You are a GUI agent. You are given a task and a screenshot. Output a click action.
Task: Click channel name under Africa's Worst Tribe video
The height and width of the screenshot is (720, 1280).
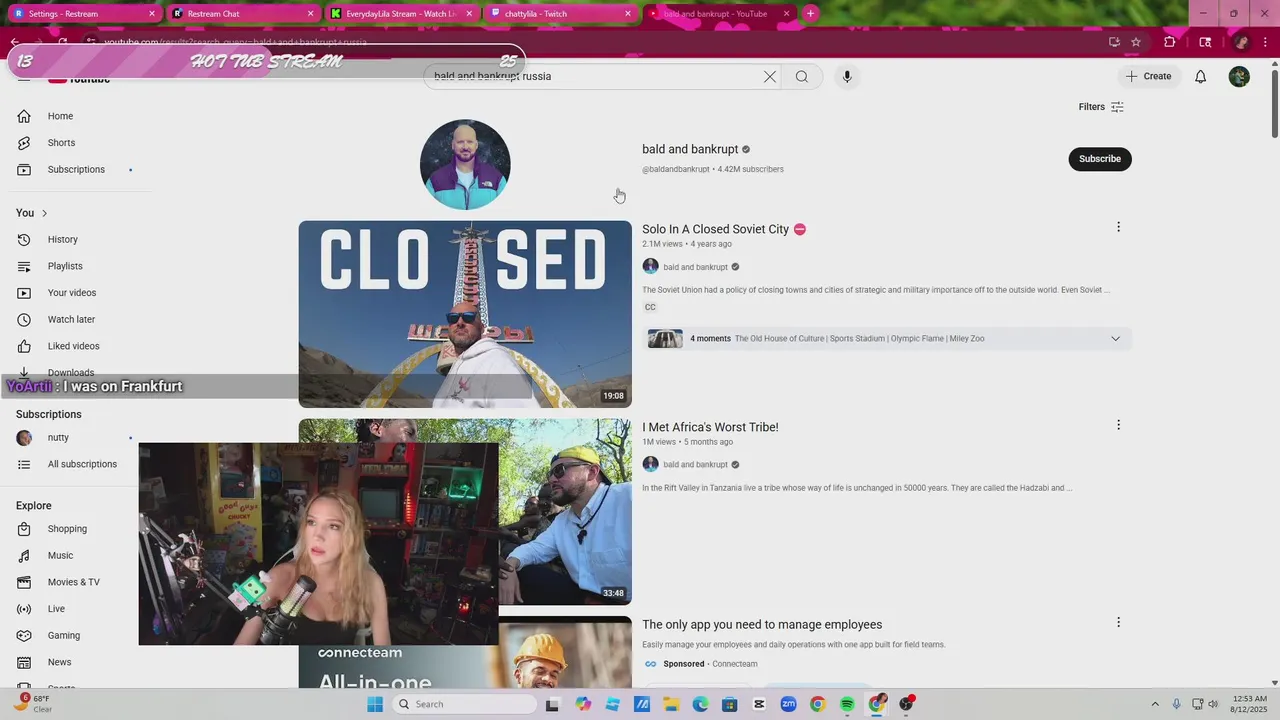(x=695, y=465)
